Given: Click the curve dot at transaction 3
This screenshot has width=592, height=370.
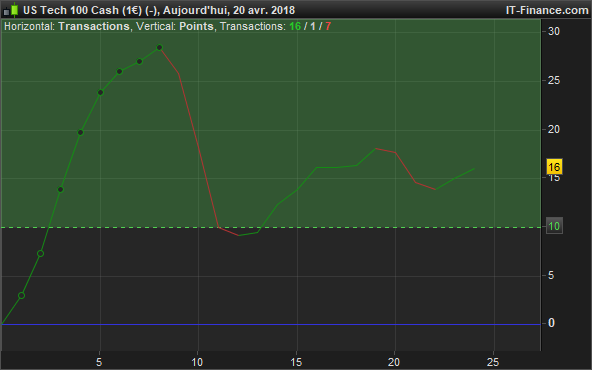Looking at the screenshot, I should point(60,190).
